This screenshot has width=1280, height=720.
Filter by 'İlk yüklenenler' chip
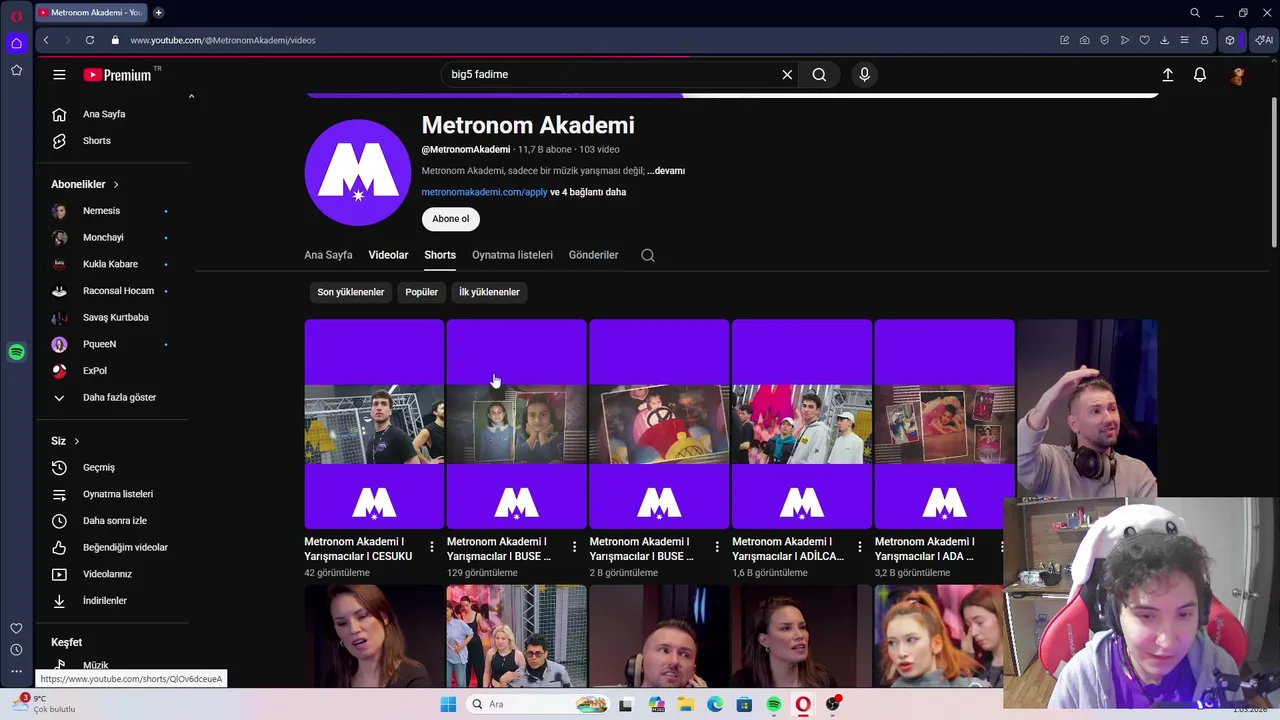point(489,292)
